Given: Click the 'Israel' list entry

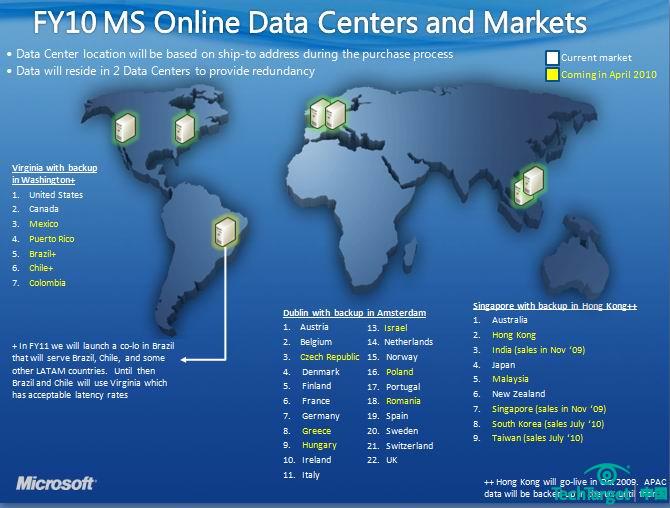Looking at the screenshot, I should [396, 328].
